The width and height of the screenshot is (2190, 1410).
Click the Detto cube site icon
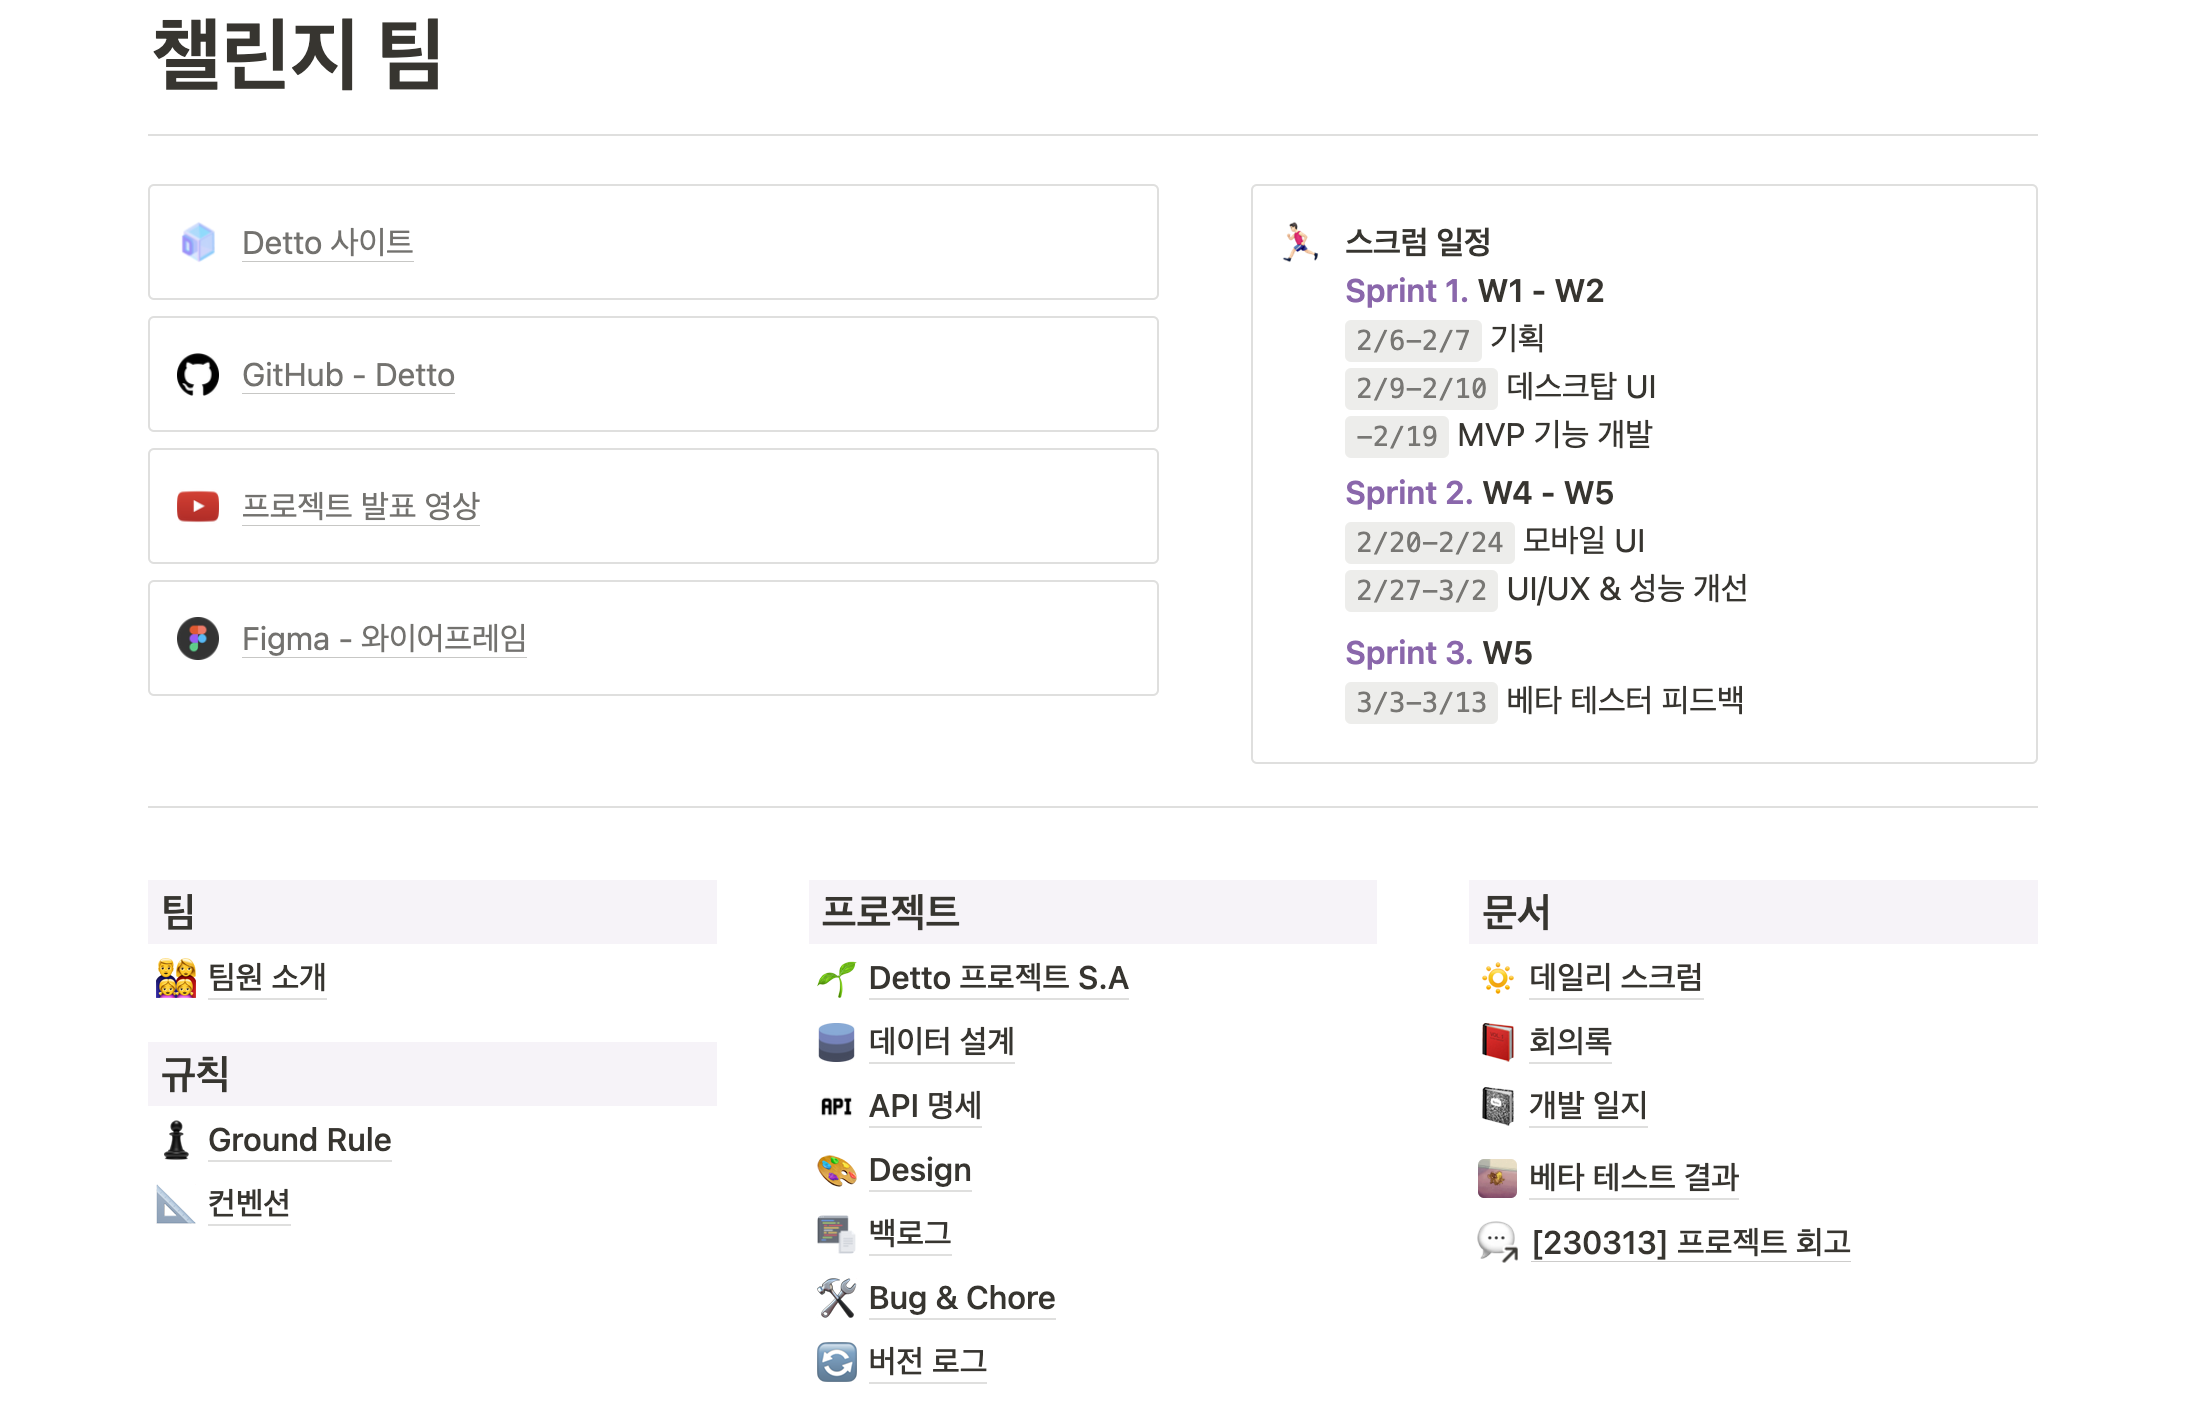point(198,243)
